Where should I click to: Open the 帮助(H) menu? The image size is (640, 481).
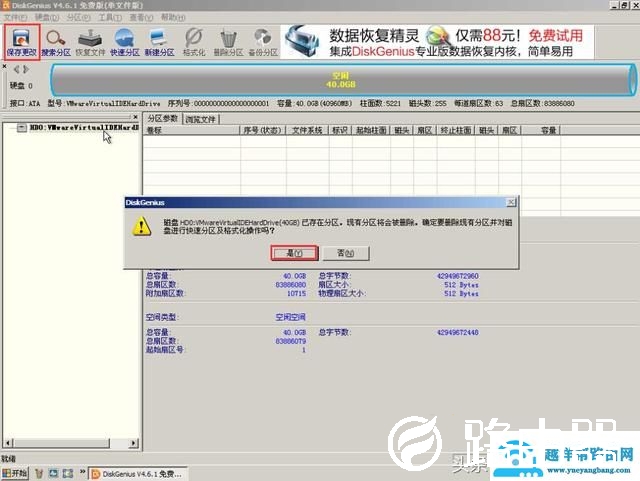click(173, 18)
